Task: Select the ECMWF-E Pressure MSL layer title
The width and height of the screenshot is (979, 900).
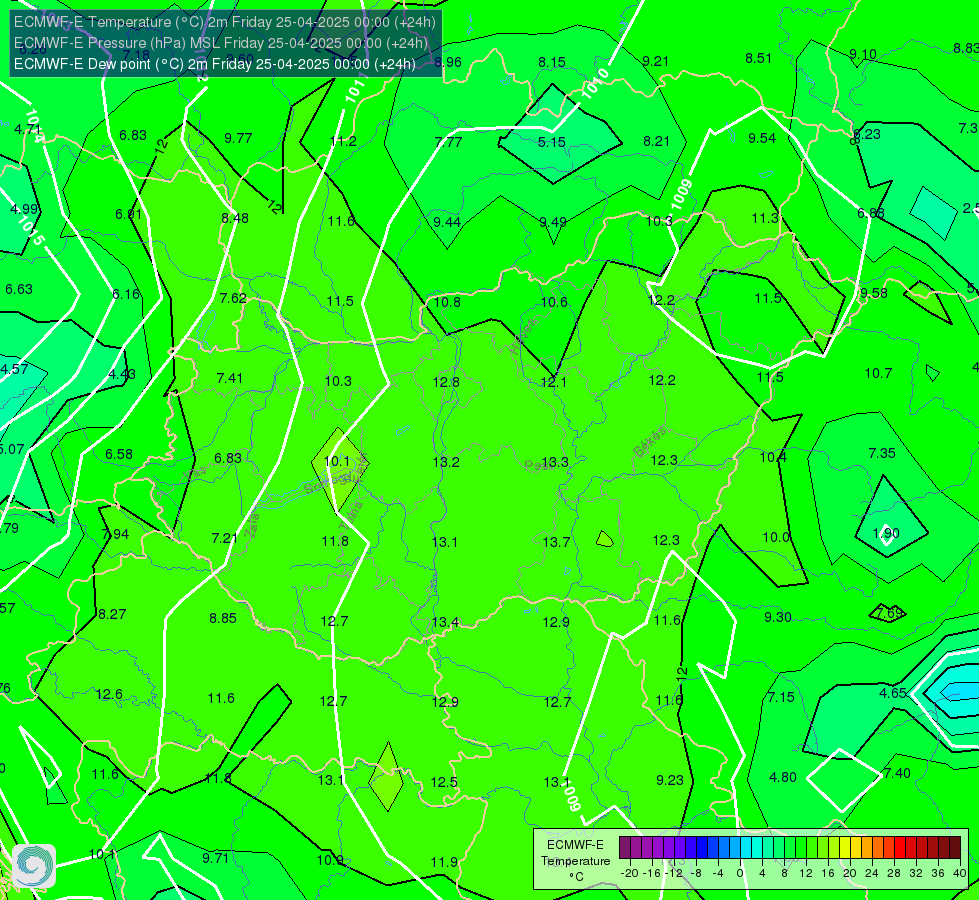Action: (221, 43)
